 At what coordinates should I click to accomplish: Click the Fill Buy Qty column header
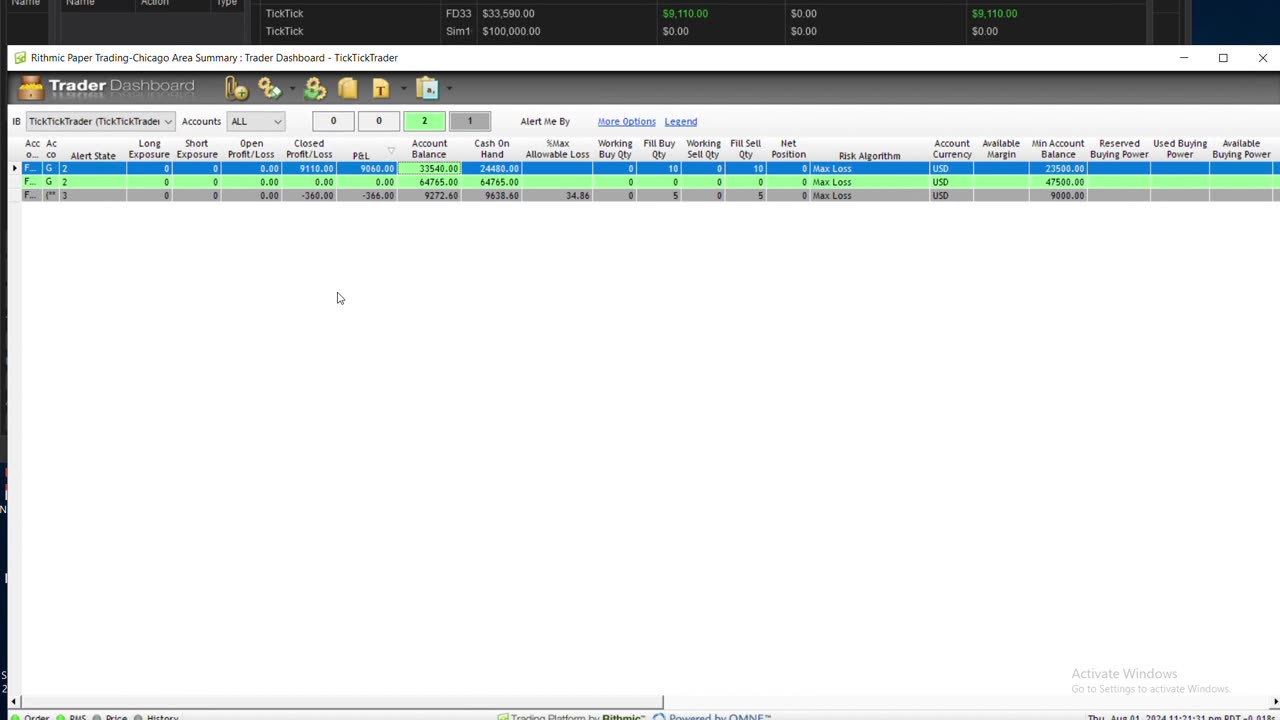659,149
